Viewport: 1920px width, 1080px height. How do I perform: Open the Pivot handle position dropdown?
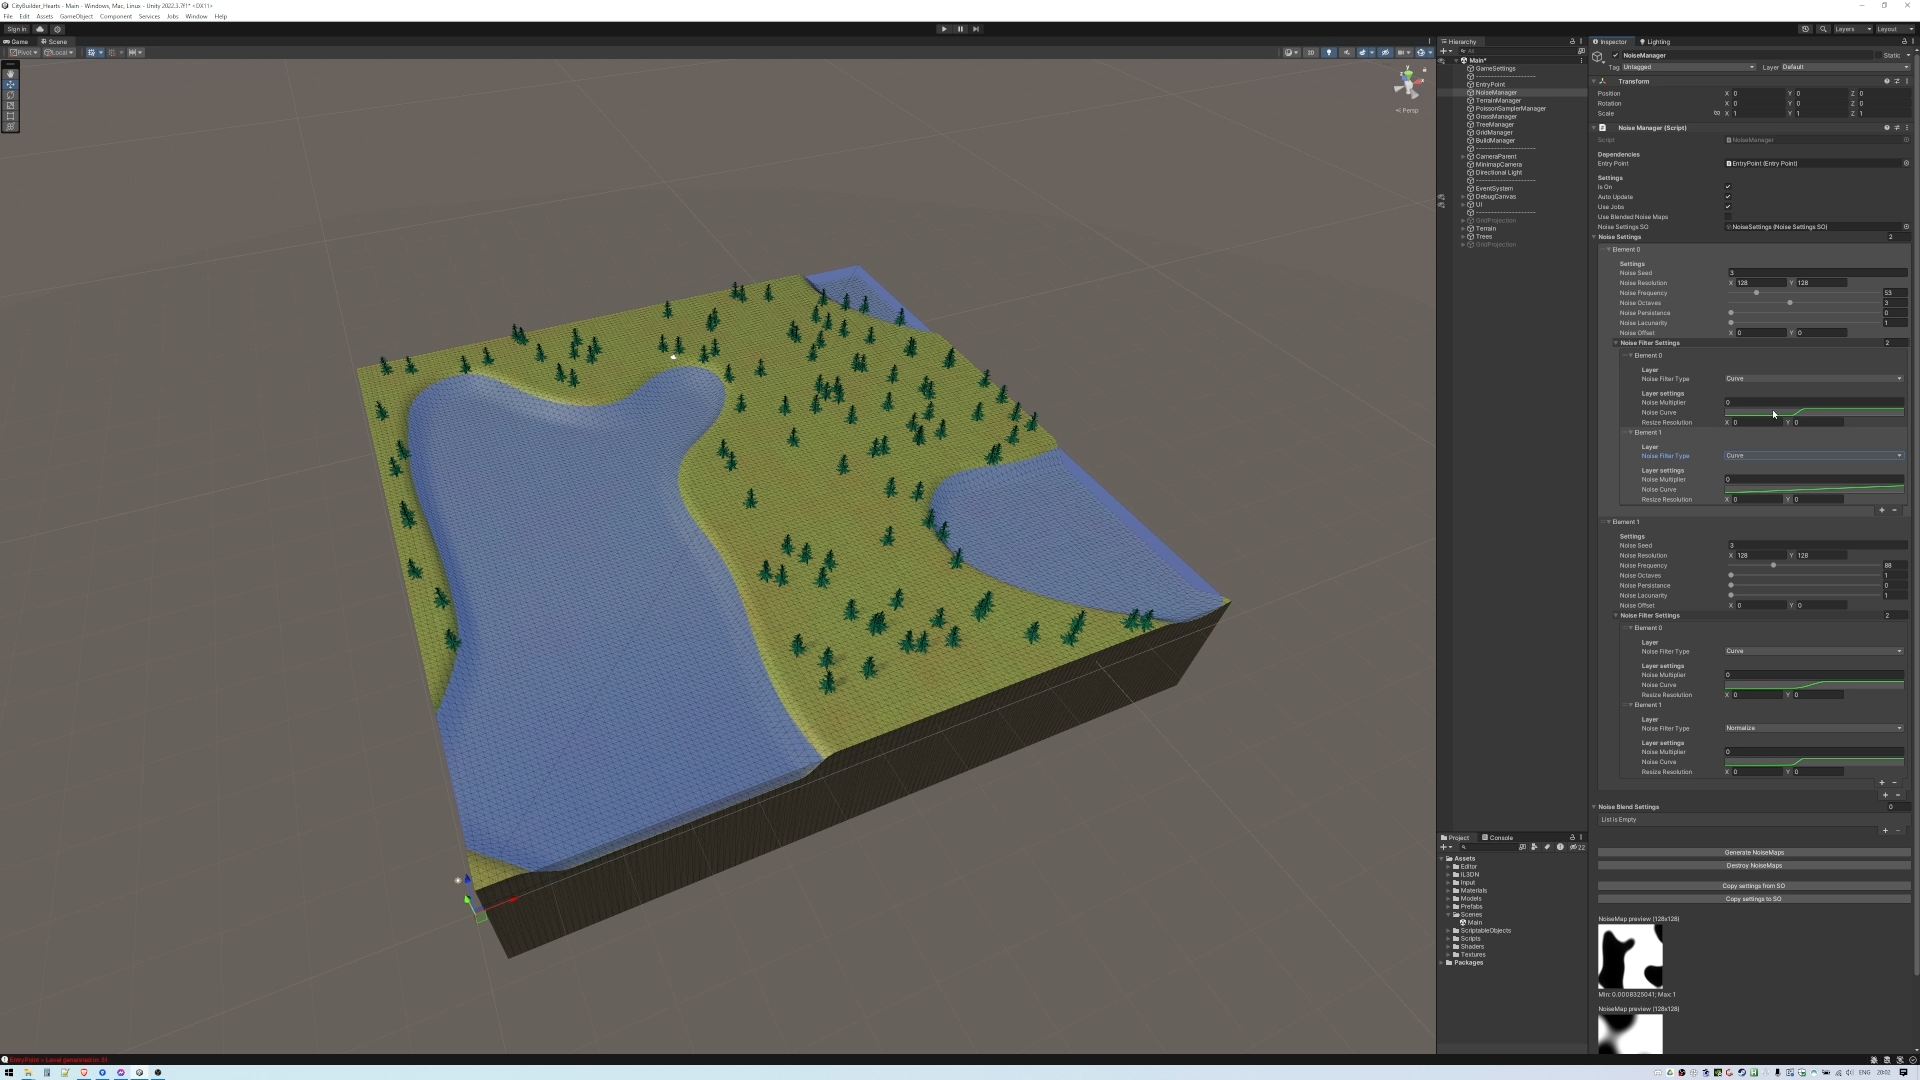coord(23,53)
